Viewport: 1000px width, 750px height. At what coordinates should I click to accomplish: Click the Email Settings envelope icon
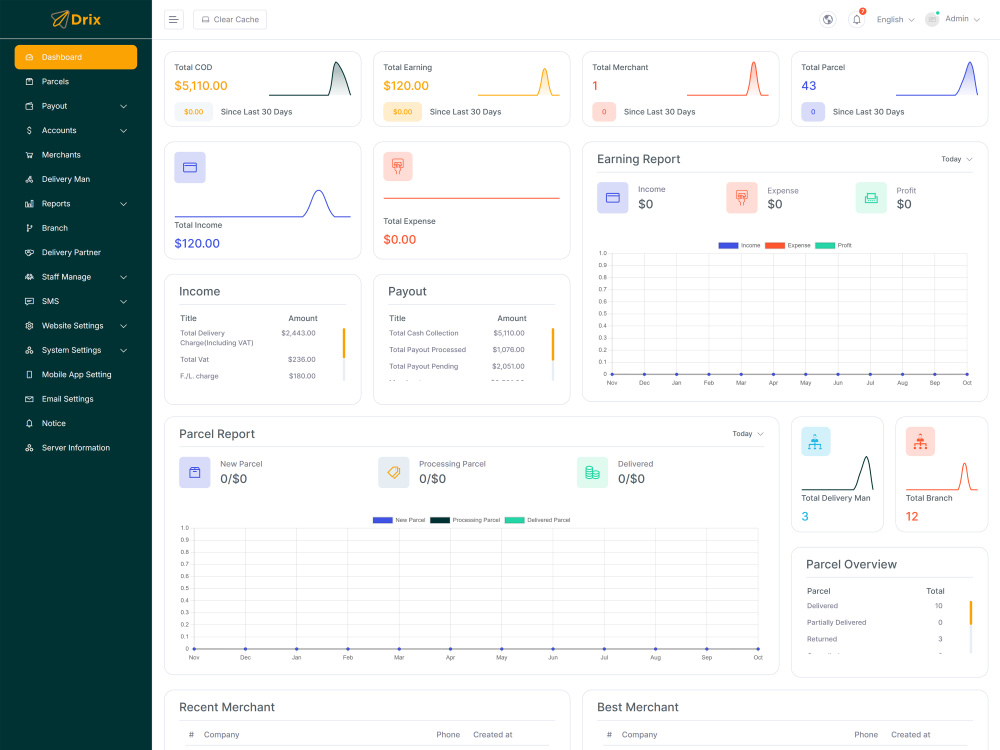pyautogui.click(x=29, y=399)
